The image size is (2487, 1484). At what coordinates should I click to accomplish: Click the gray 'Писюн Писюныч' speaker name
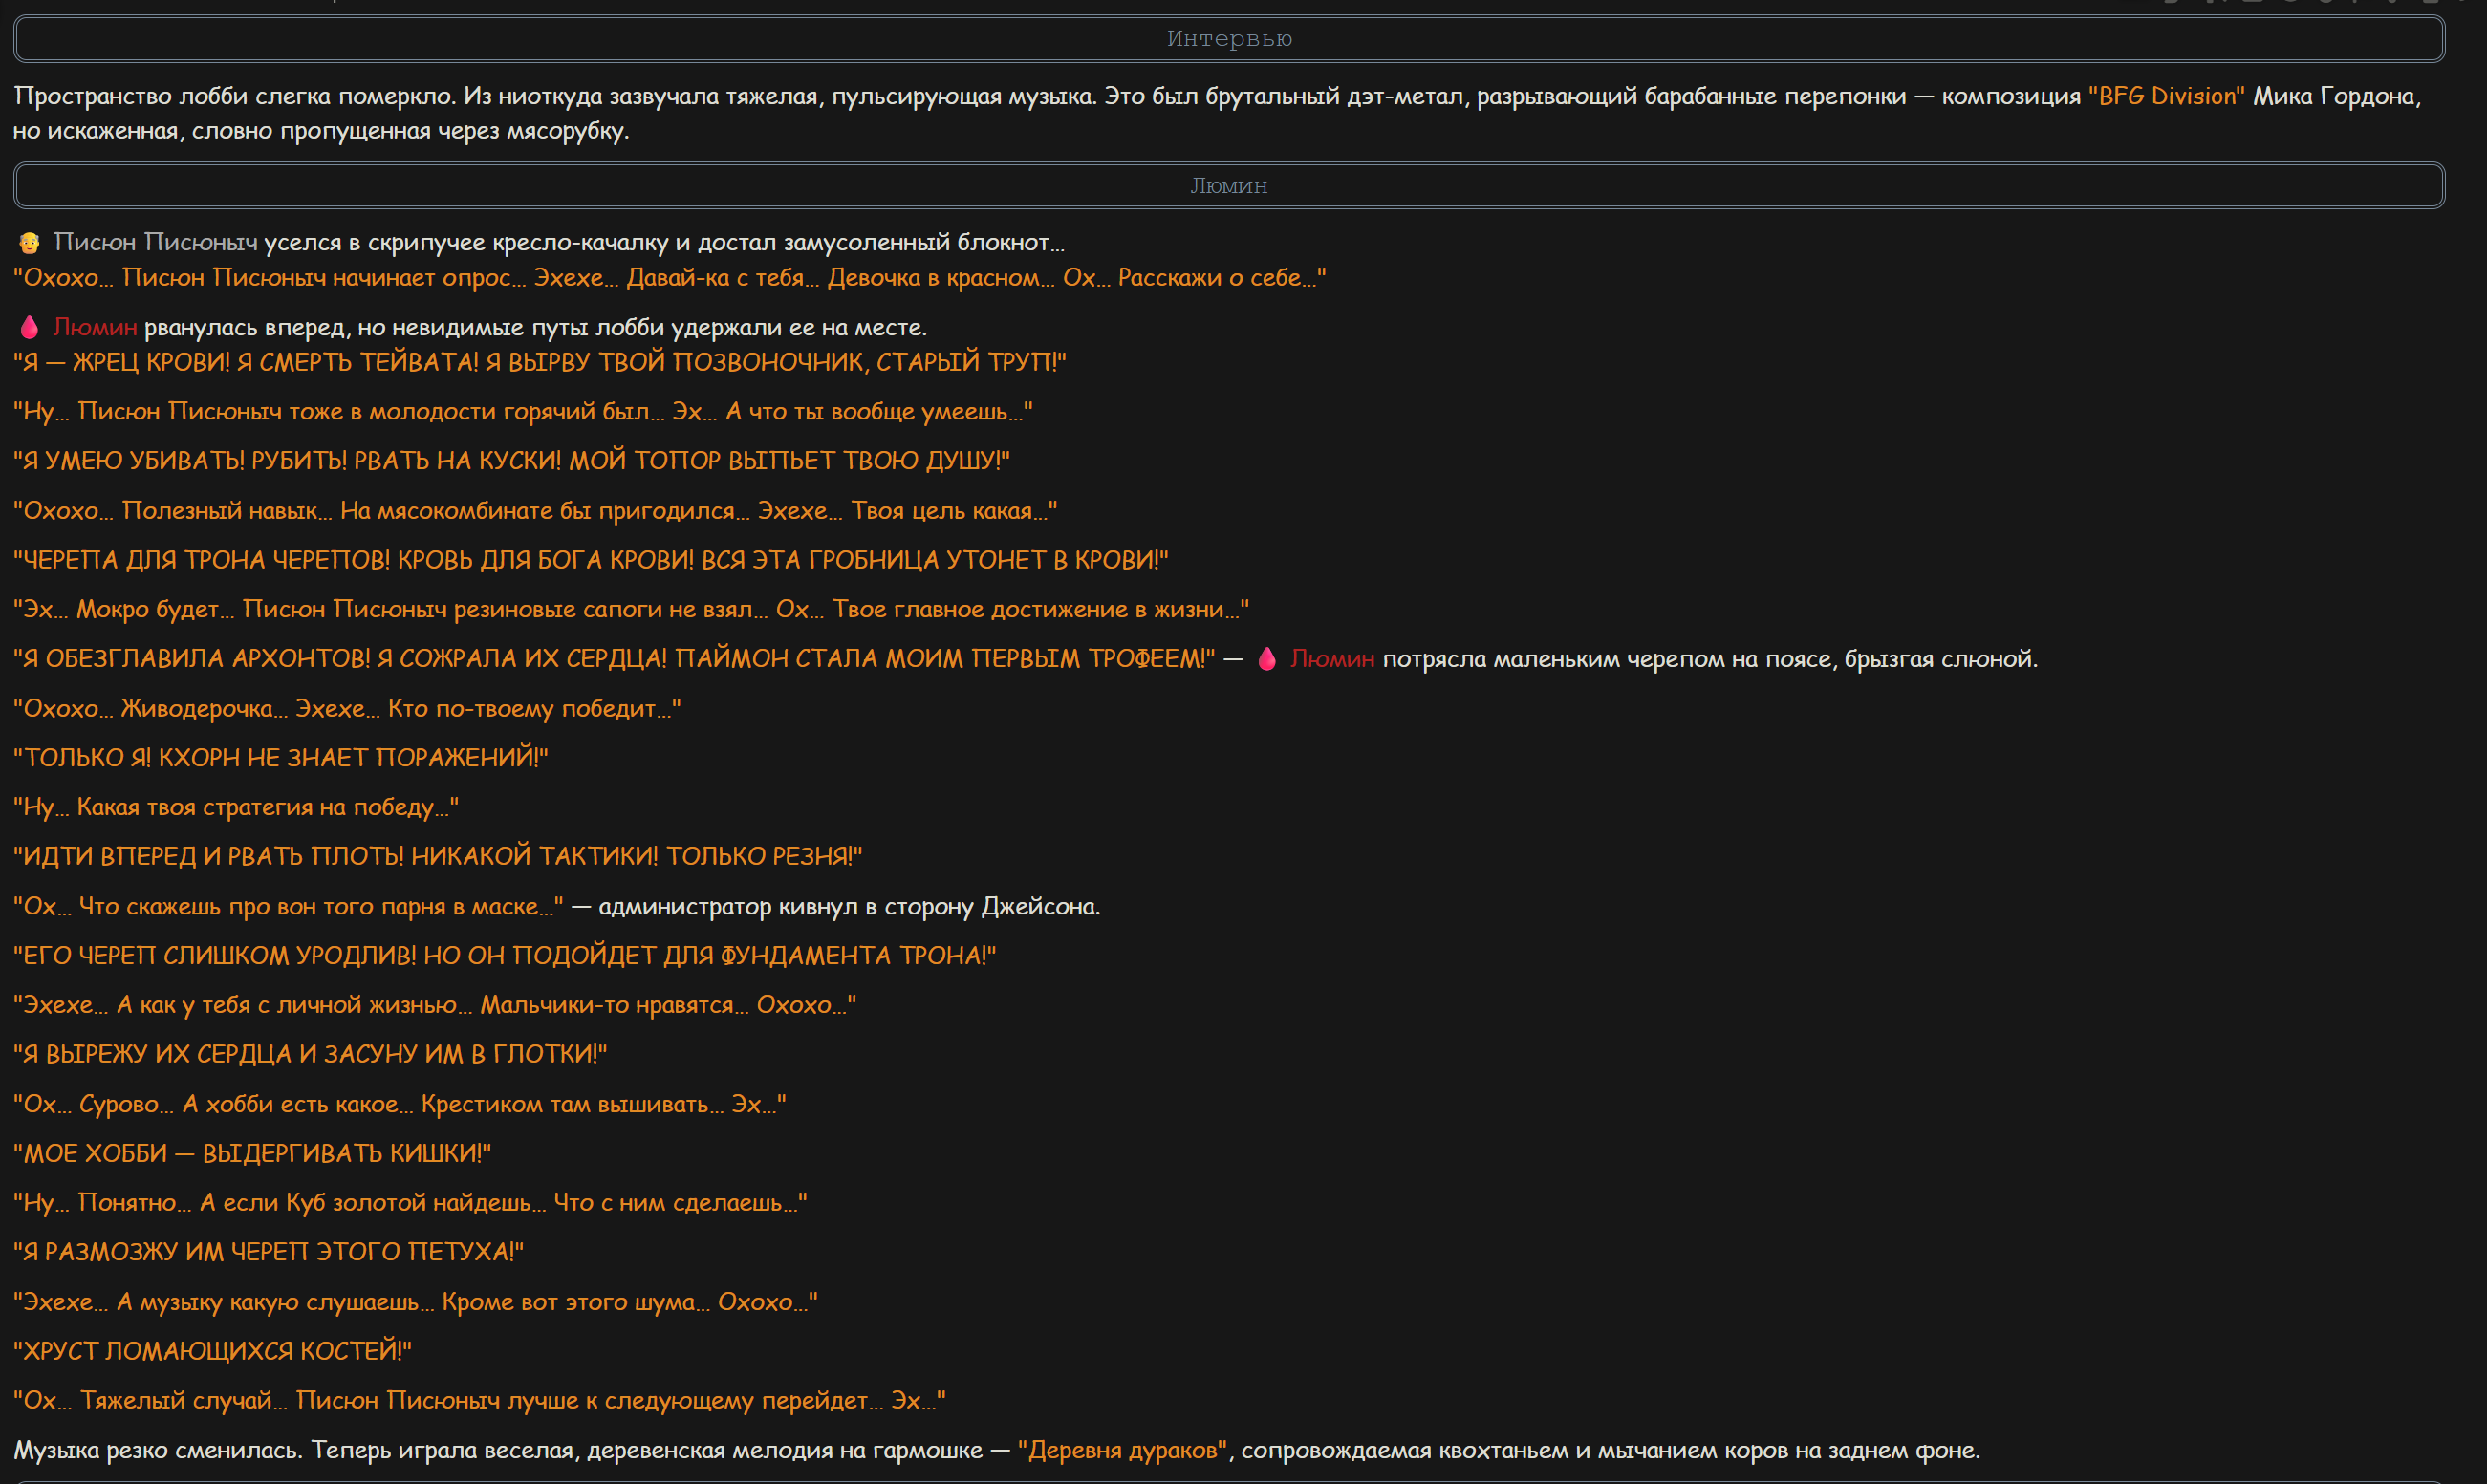tap(155, 242)
